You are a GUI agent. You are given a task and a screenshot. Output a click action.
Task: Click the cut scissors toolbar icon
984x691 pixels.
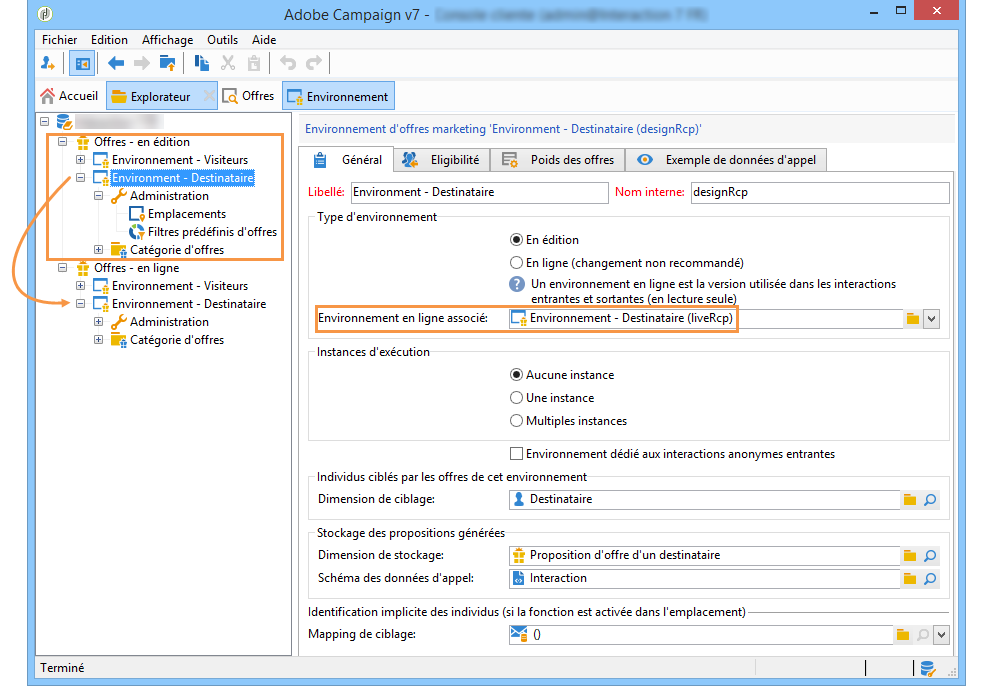(x=228, y=63)
